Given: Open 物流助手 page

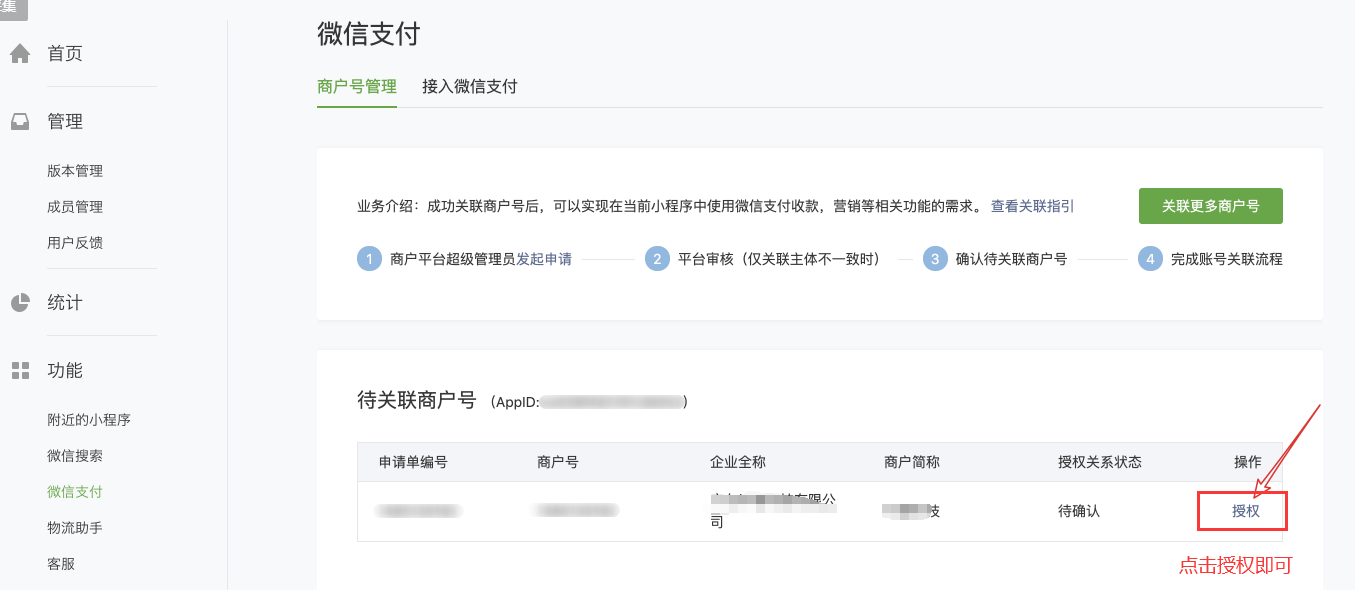Looking at the screenshot, I should [75, 528].
